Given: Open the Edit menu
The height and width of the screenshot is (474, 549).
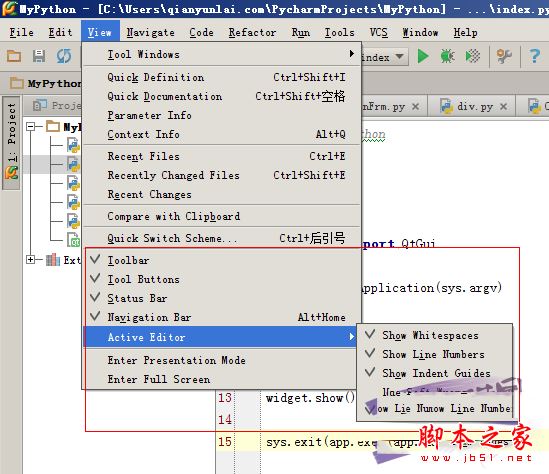Looking at the screenshot, I should click(60, 33).
